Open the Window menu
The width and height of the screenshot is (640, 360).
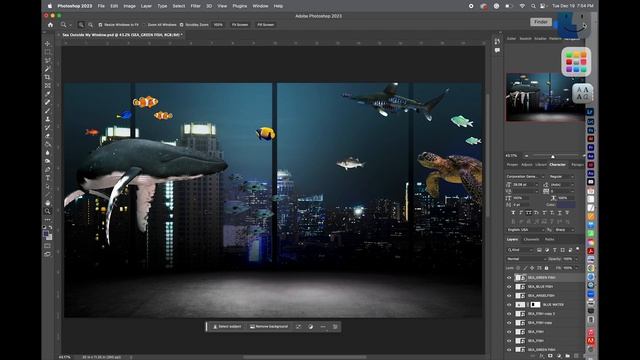click(260, 6)
